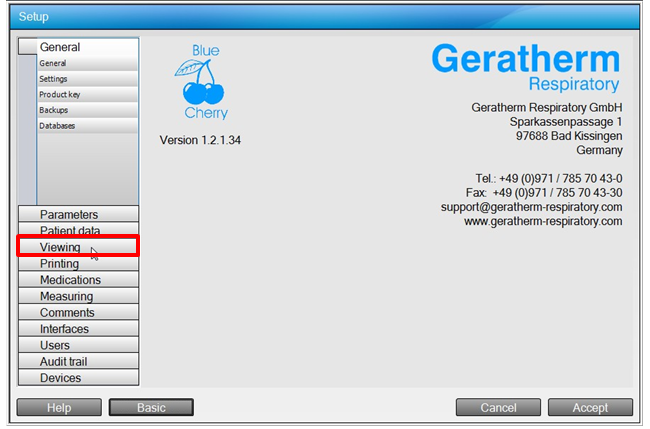Click the Version 1.2.1.34 text
This screenshot has height=429, width=650.
tap(200, 140)
